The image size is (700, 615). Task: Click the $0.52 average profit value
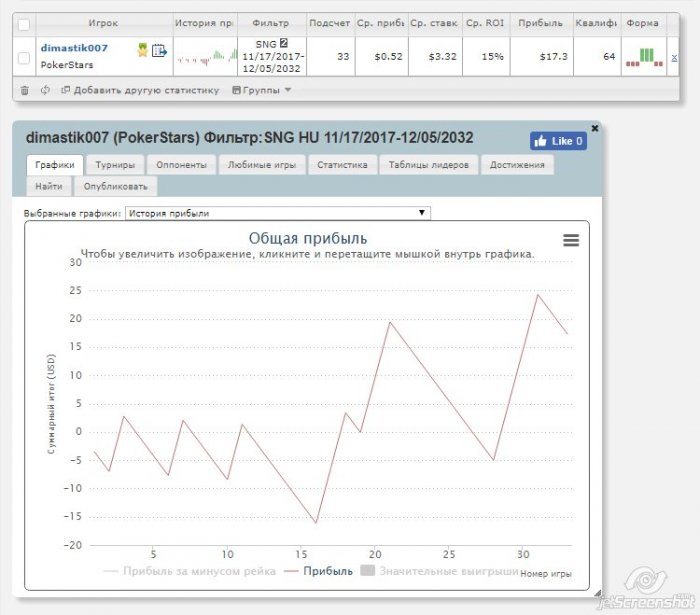pyautogui.click(x=388, y=57)
